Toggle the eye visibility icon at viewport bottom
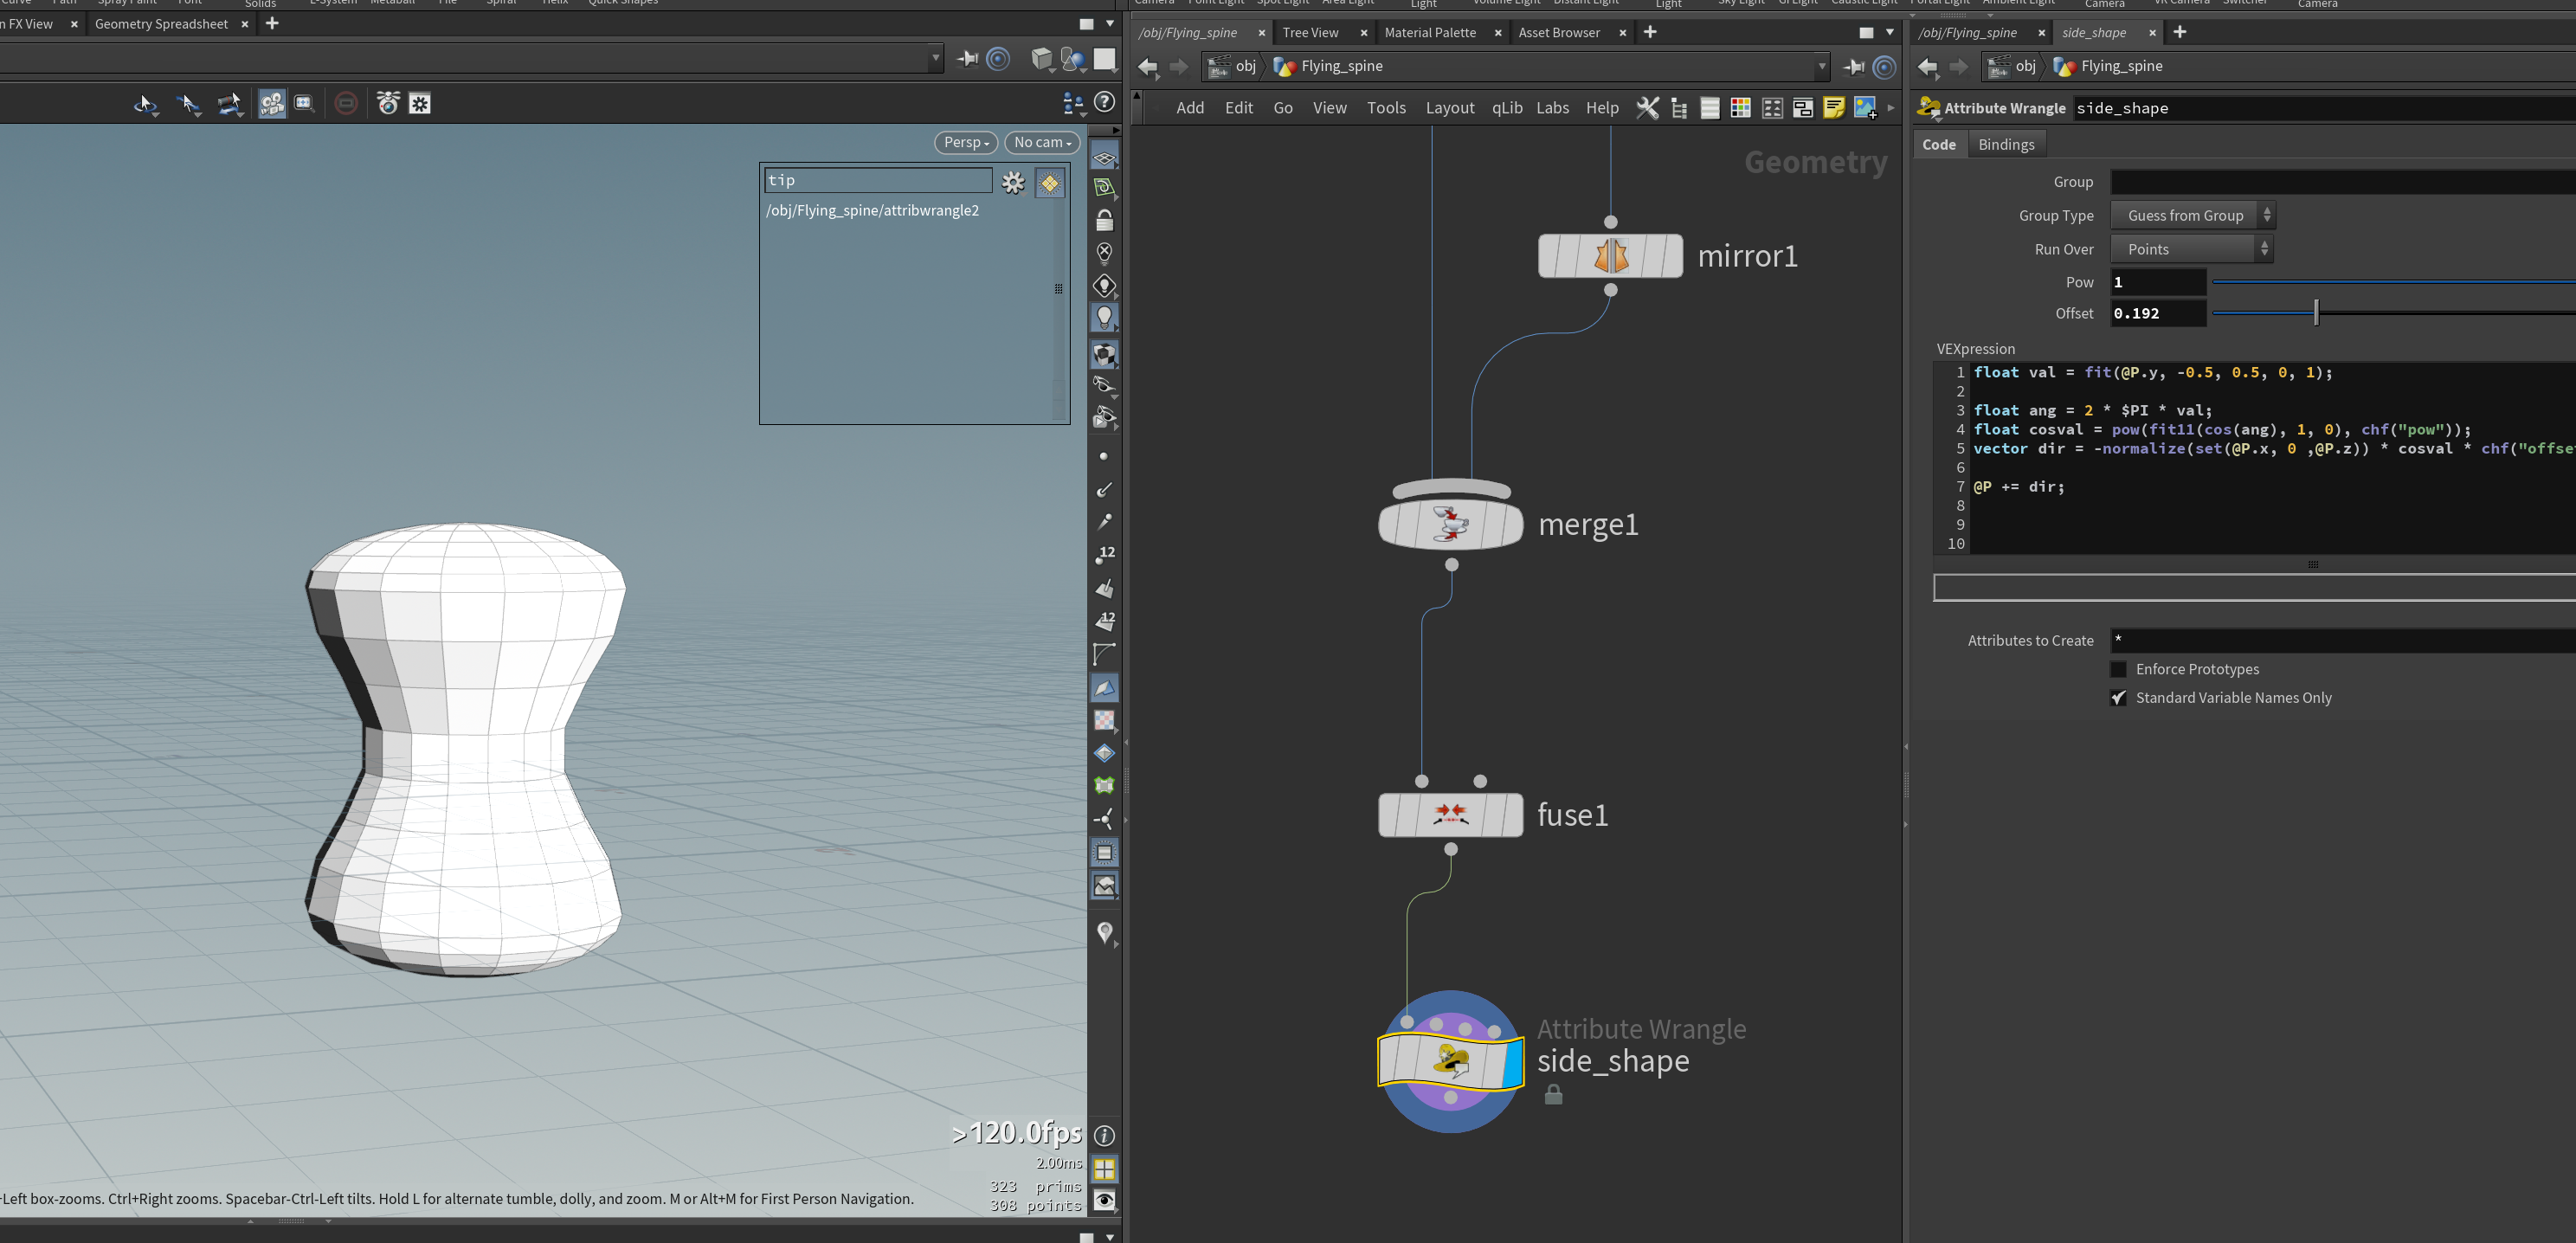Image resolution: width=2576 pixels, height=1243 pixels. (x=1104, y=1200)
